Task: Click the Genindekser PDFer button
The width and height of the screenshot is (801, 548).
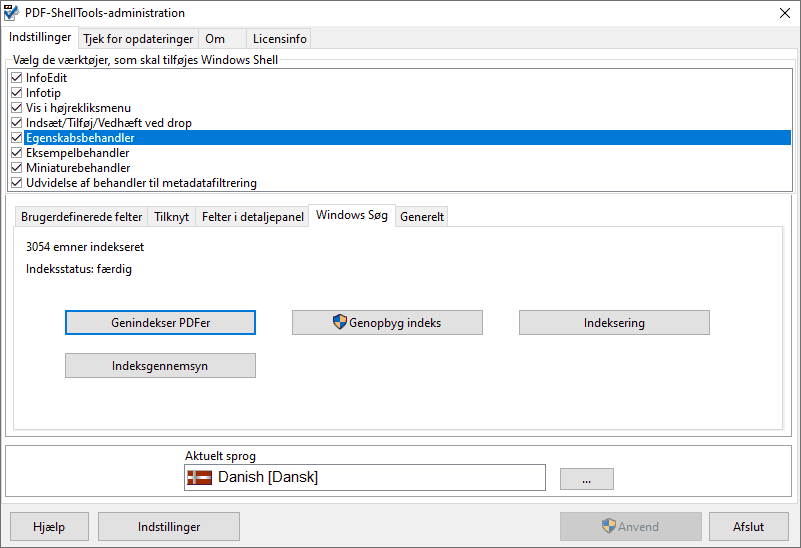Action: (160, 323)
